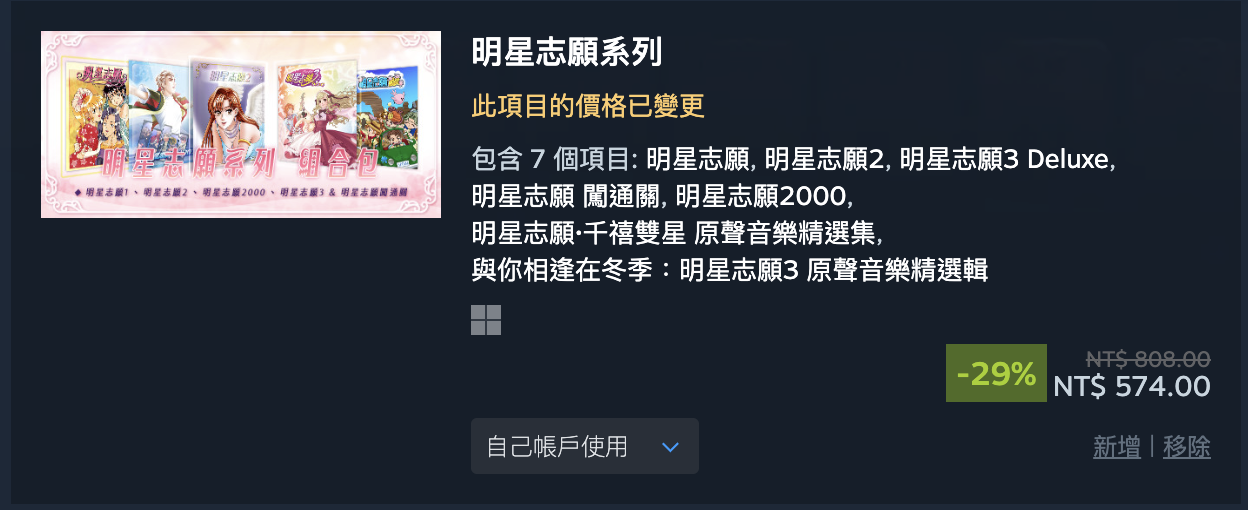The width and height of the screenshot is (1248, 510).
Task: Click the 新增 link
Action: [x=1117, y=447]
